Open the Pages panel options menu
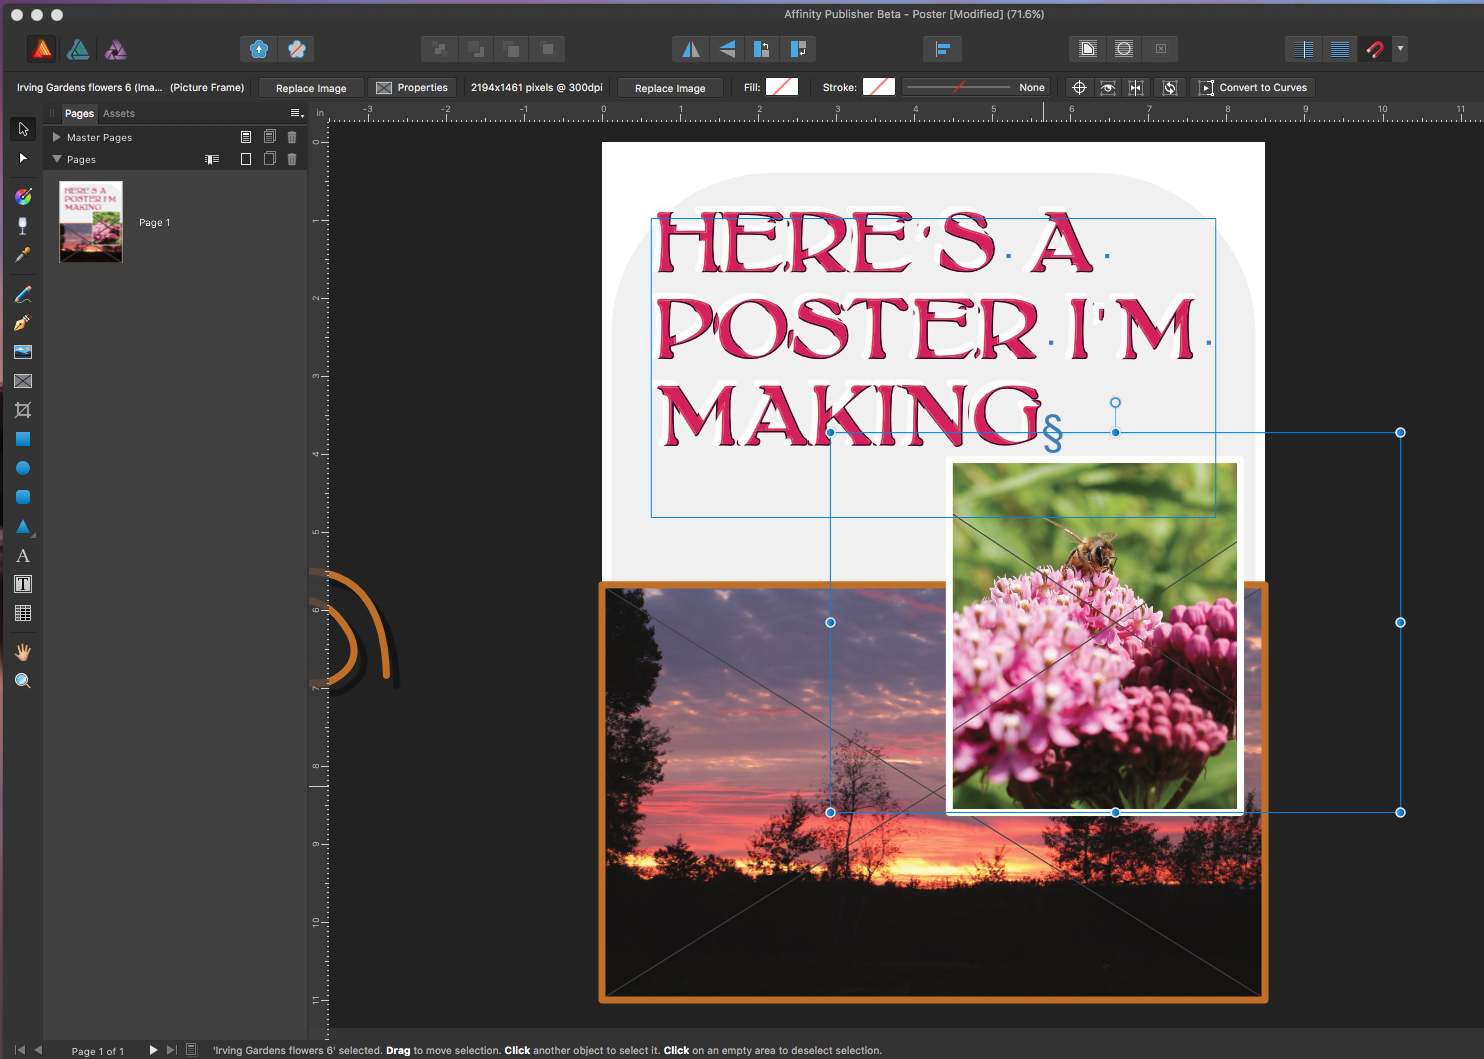This screenshot has height=1059, width=1484. pos(297,113)
